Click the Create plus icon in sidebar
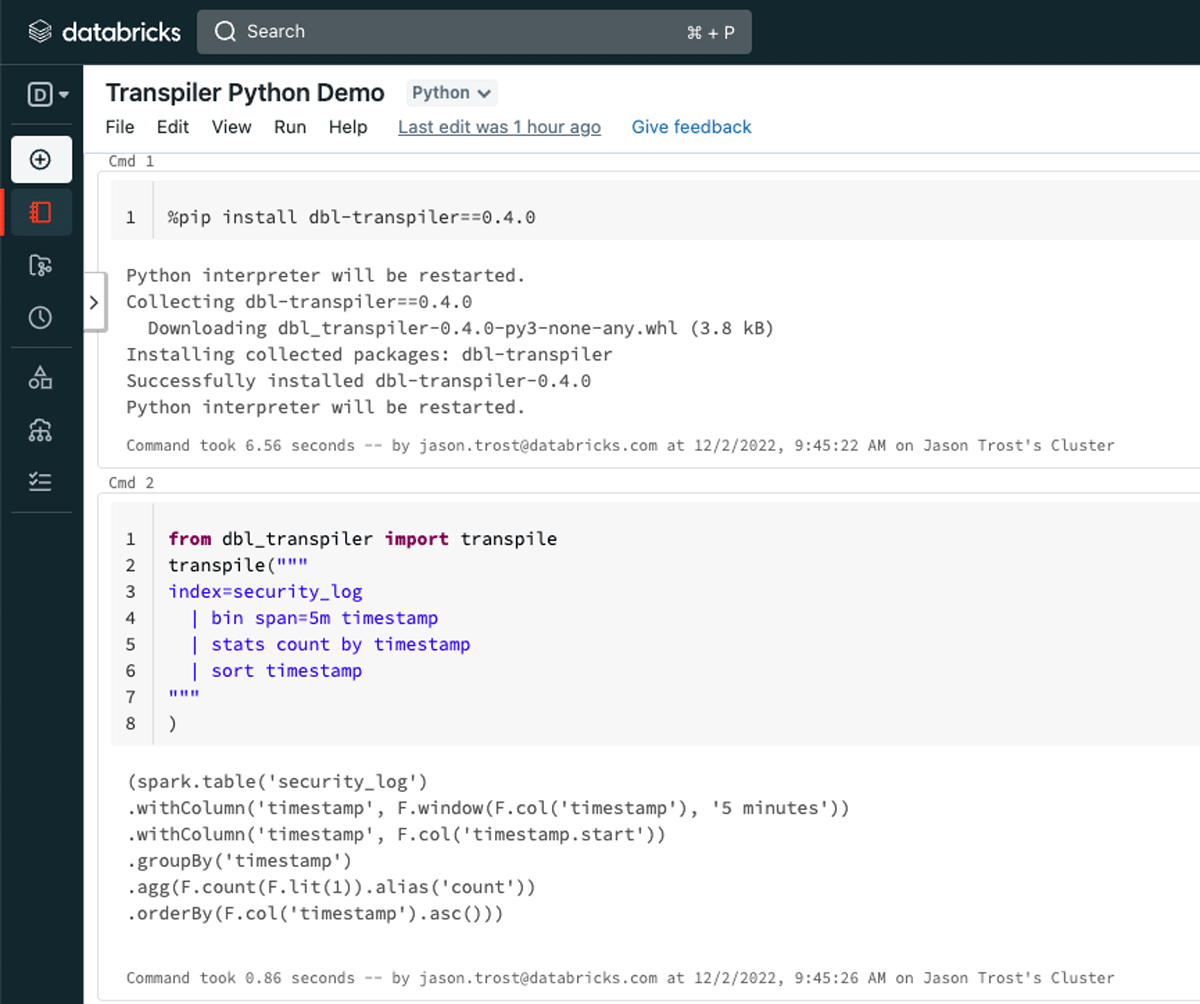This screenshot has width=1200, height=1004. [x=41, y=160]
